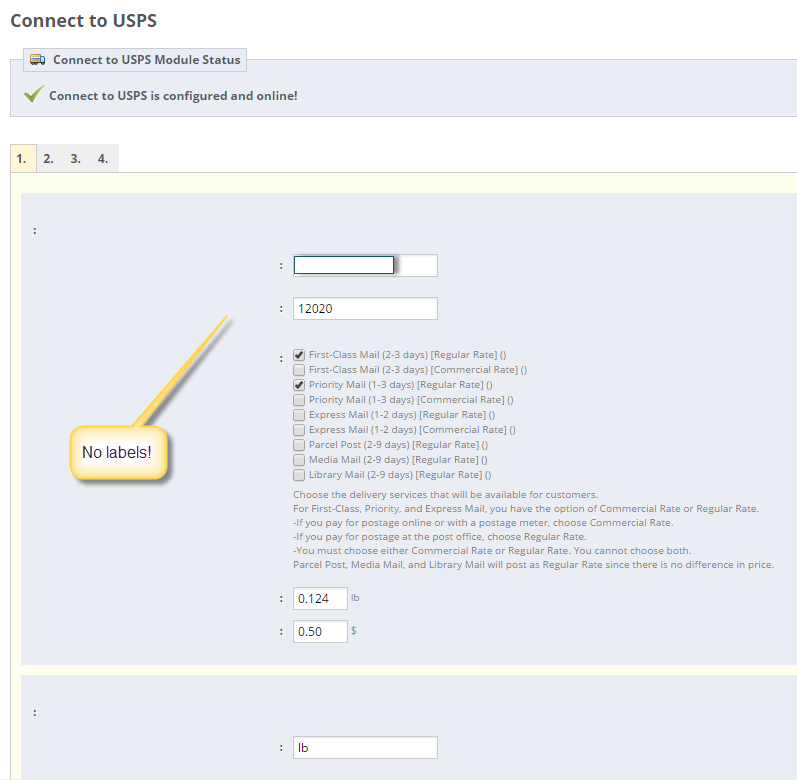The image size is (797, 780).
Task: Enable First-Class Mail Commercial Rate checkbox
Action: click(299, 370)
